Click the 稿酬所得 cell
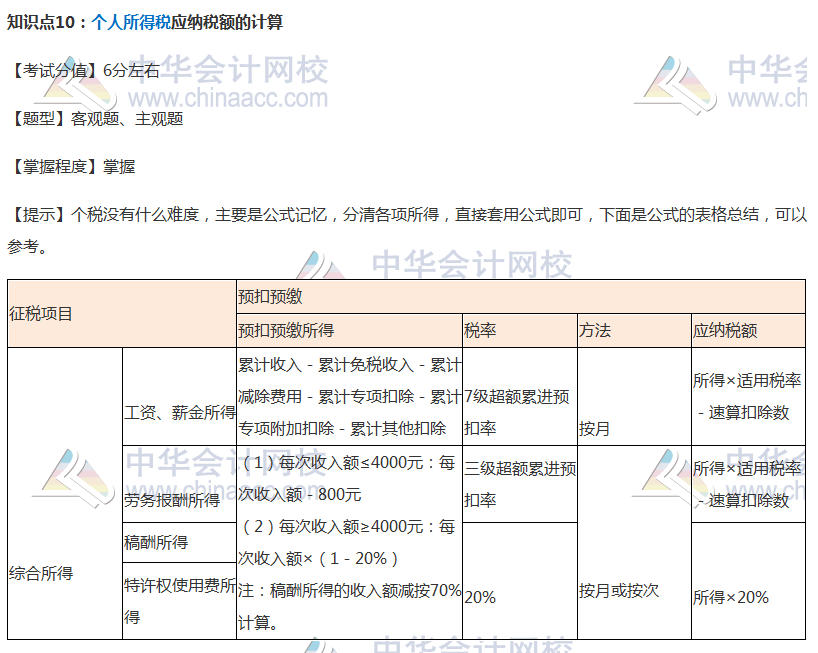 179,542
